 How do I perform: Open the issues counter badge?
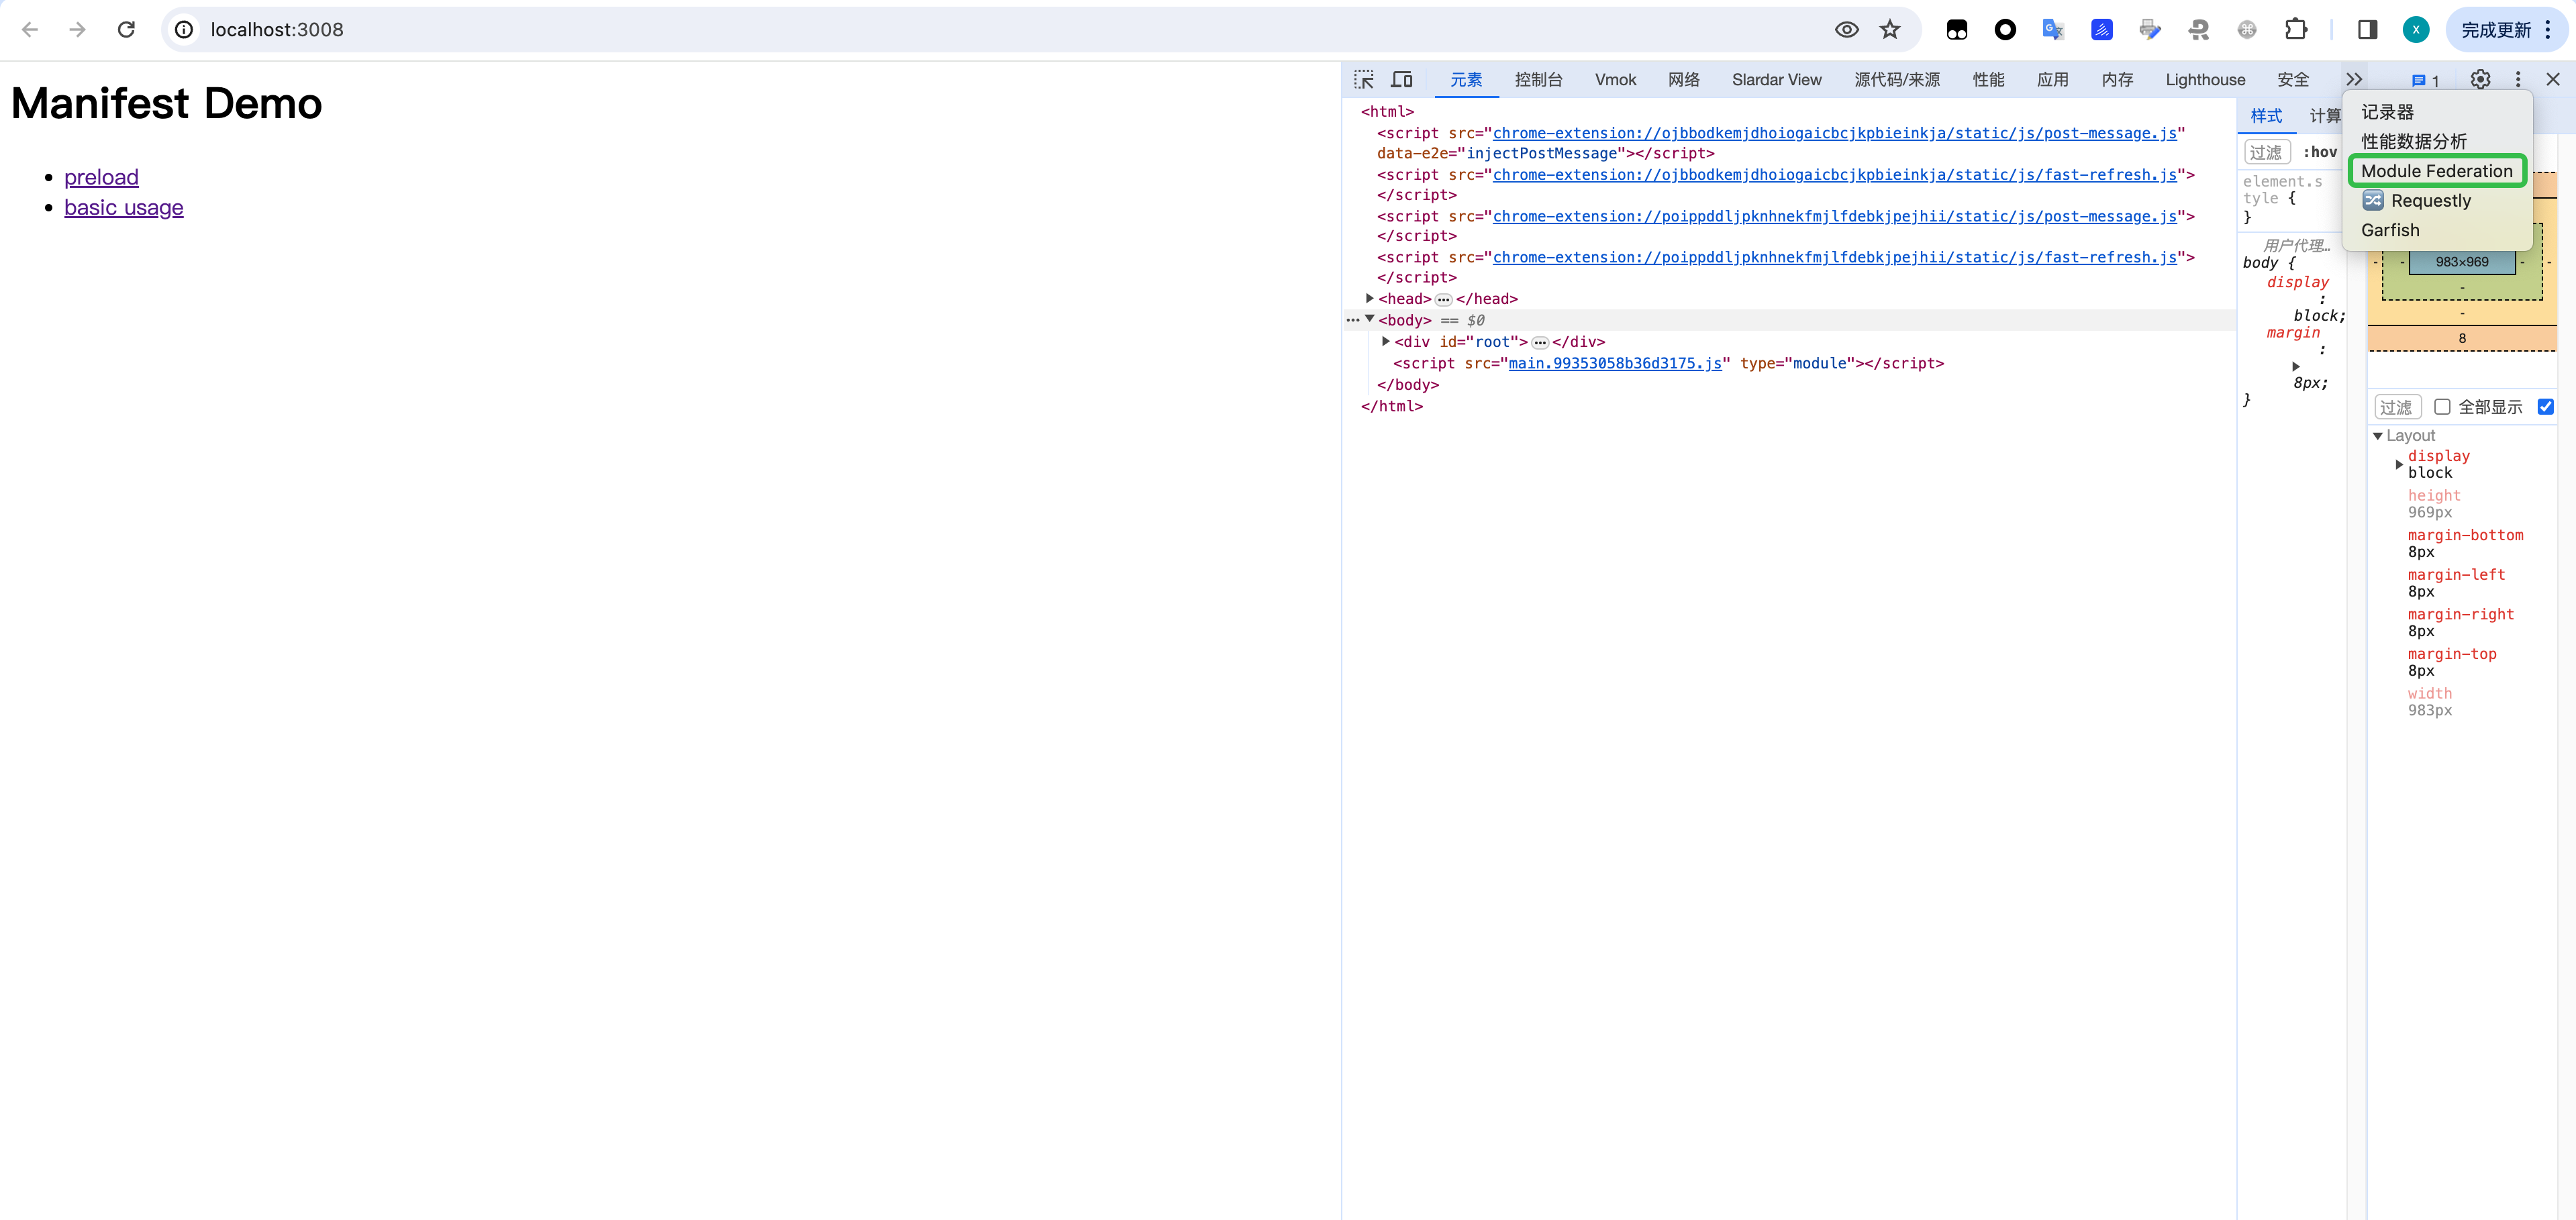pos(2425,81)
